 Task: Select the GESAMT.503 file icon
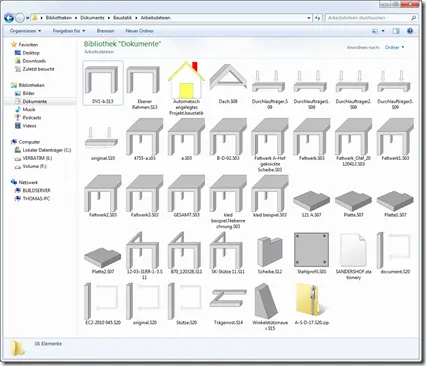click(x=186, y=193)
